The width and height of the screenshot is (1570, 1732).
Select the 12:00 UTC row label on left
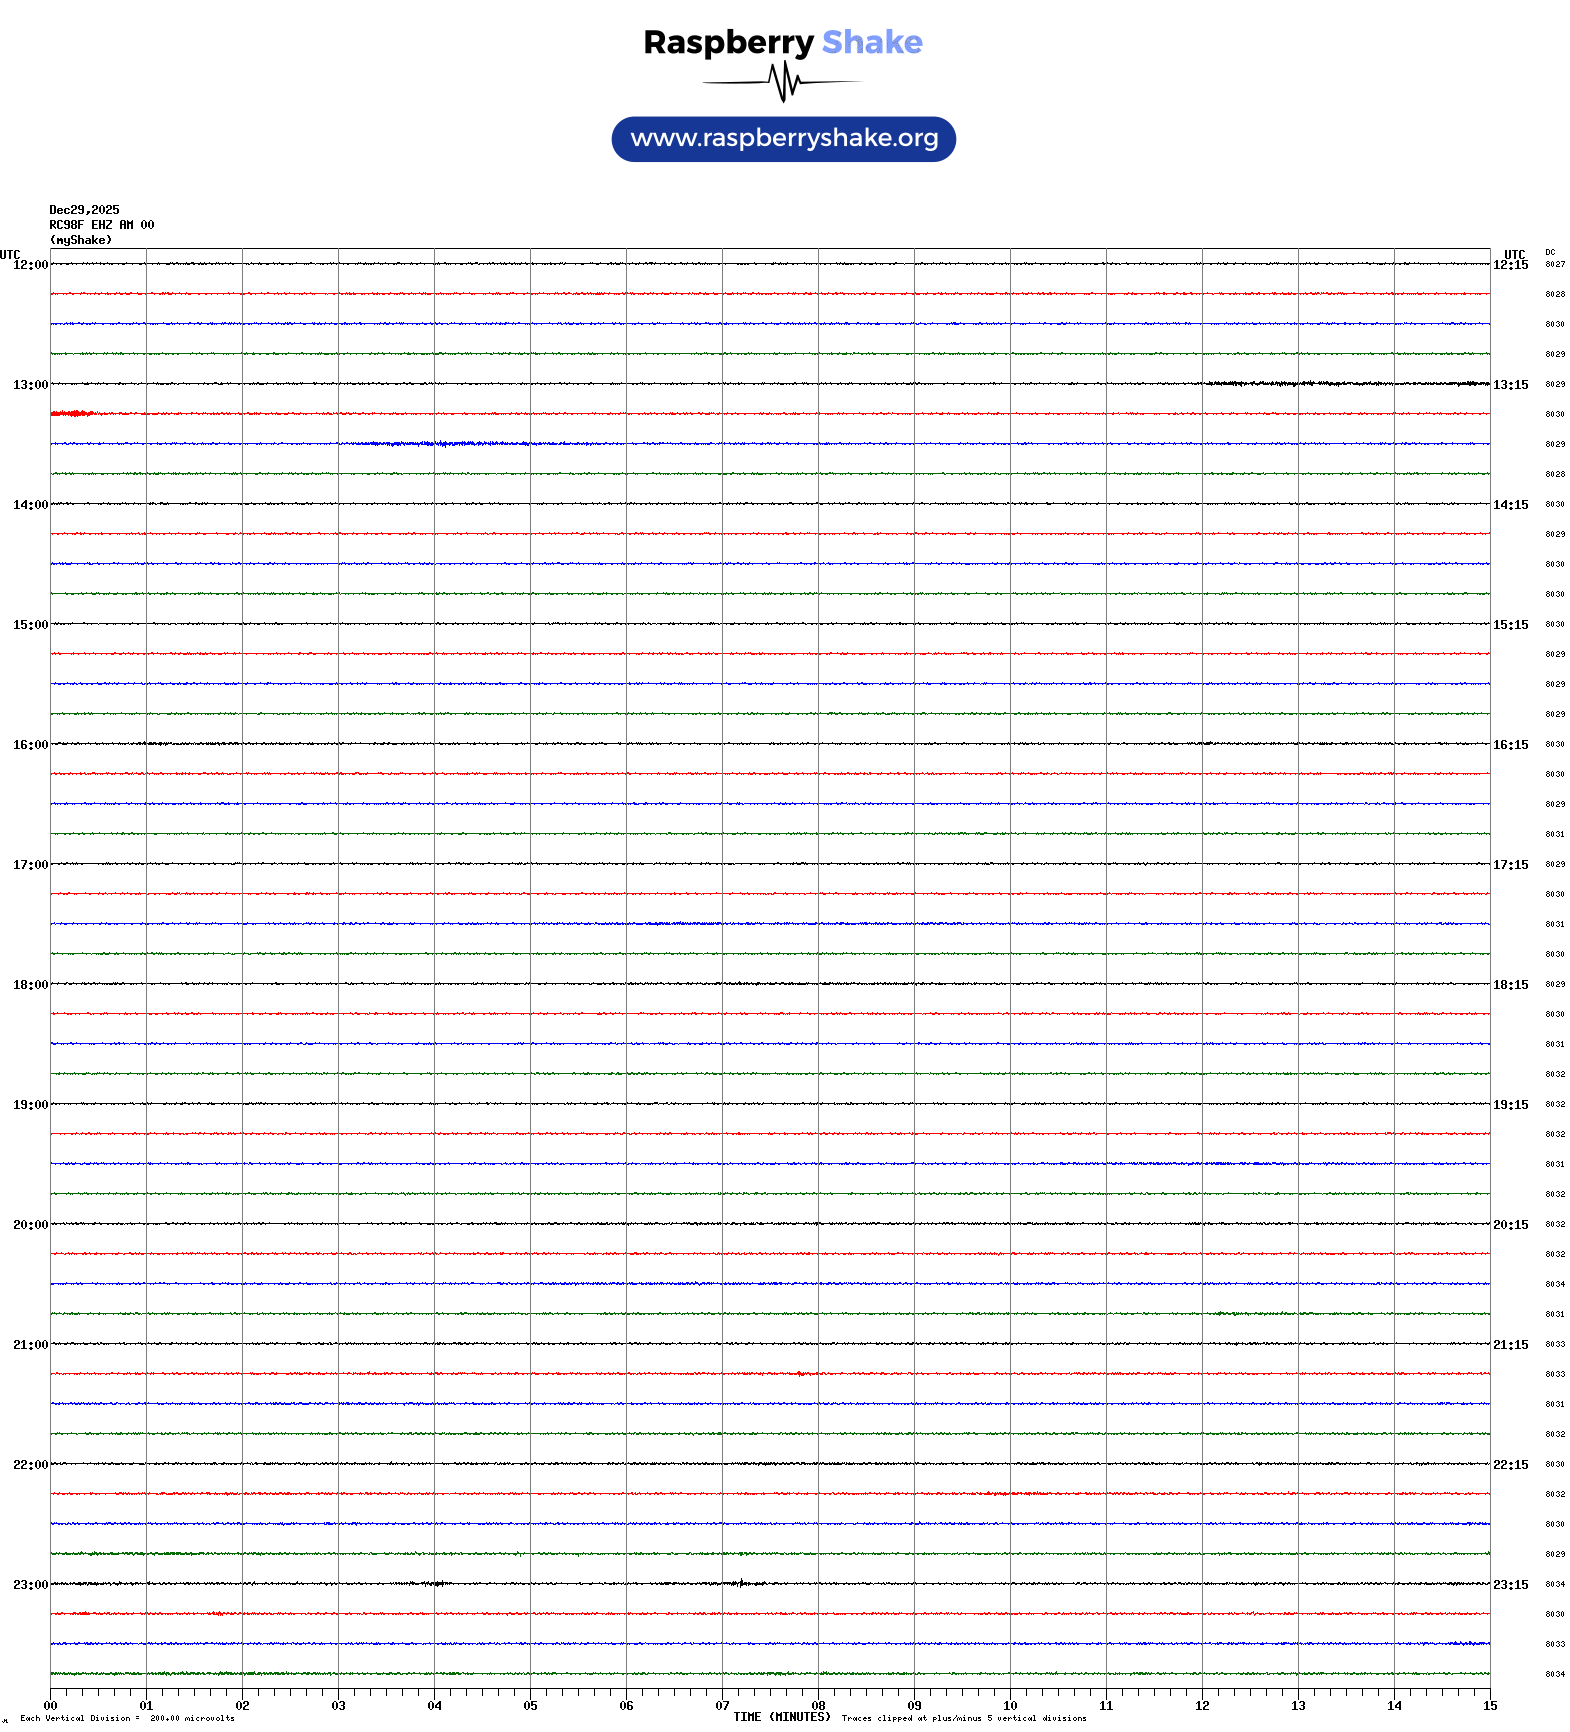pos(30,265)
